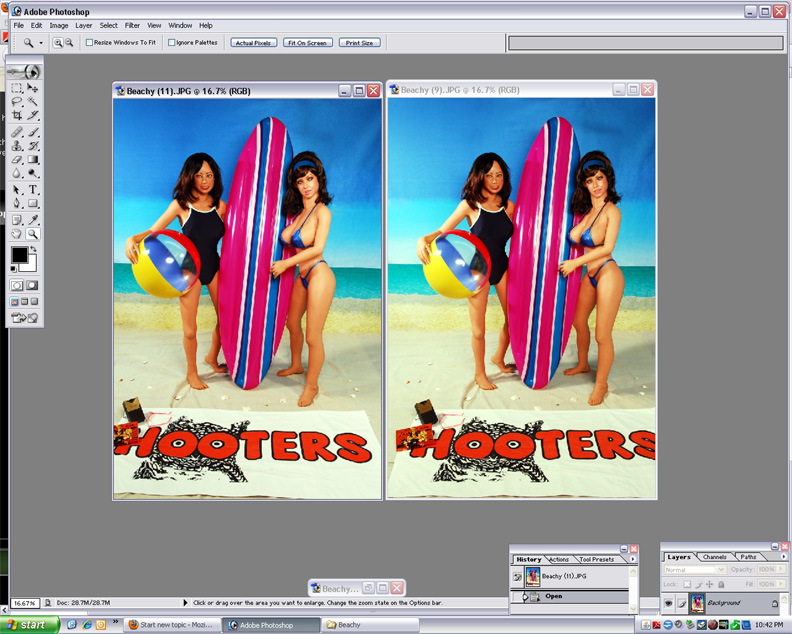Image resolution: width=792 pixels, height=634 pixels.
Task: Click the Zoom Out icon in options bar
Action: pos(69,43)
